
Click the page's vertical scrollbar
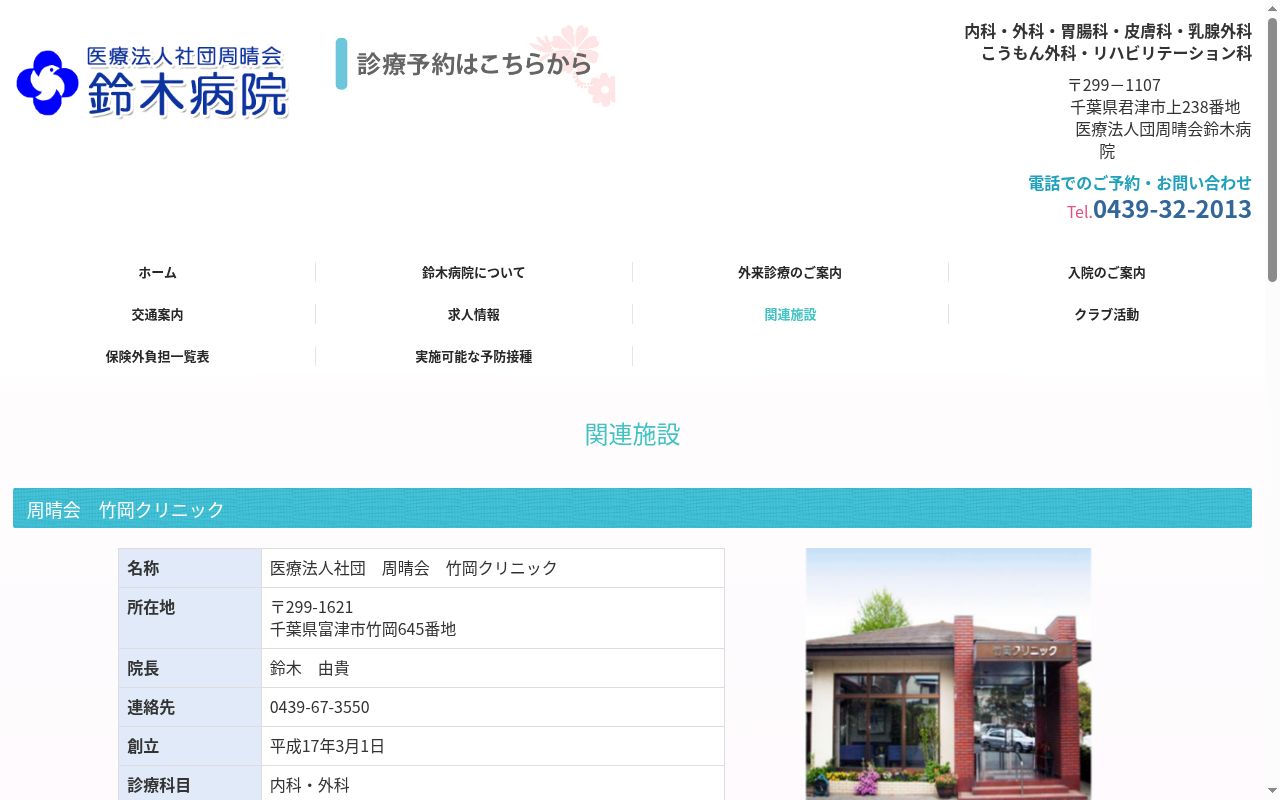(1272, 148)
